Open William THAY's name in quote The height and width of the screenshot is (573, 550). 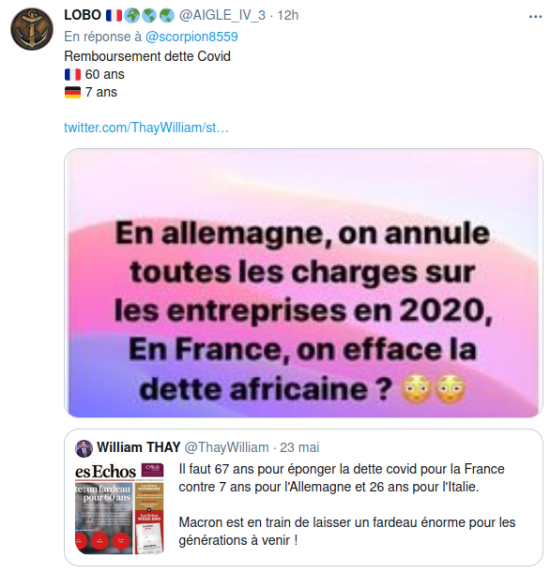click(x=139, y=447)
